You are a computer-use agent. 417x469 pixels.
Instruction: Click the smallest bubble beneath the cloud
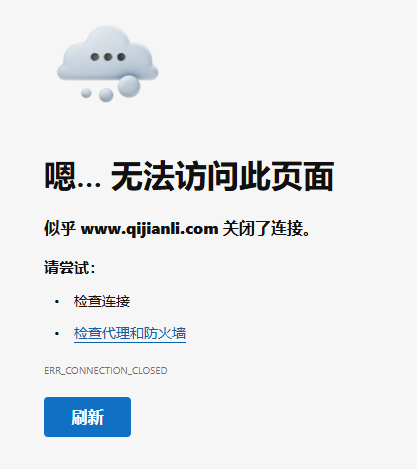(x=86, y=93)
